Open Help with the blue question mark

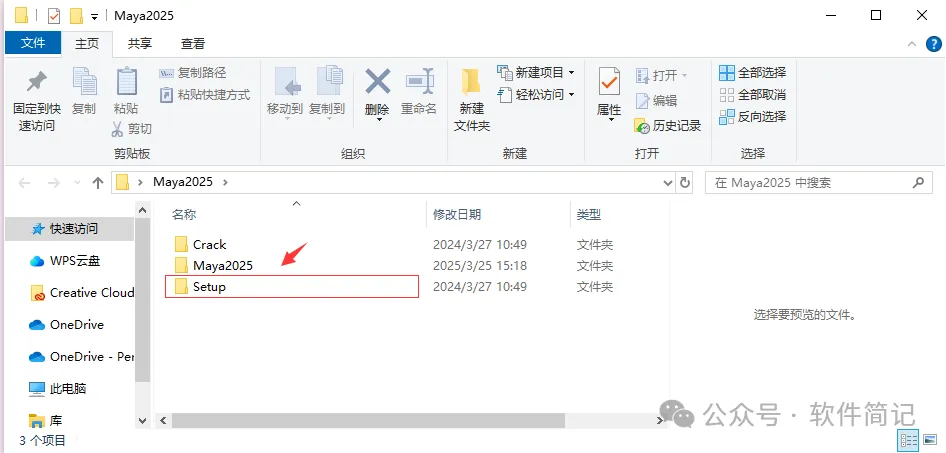pos(933,44)
